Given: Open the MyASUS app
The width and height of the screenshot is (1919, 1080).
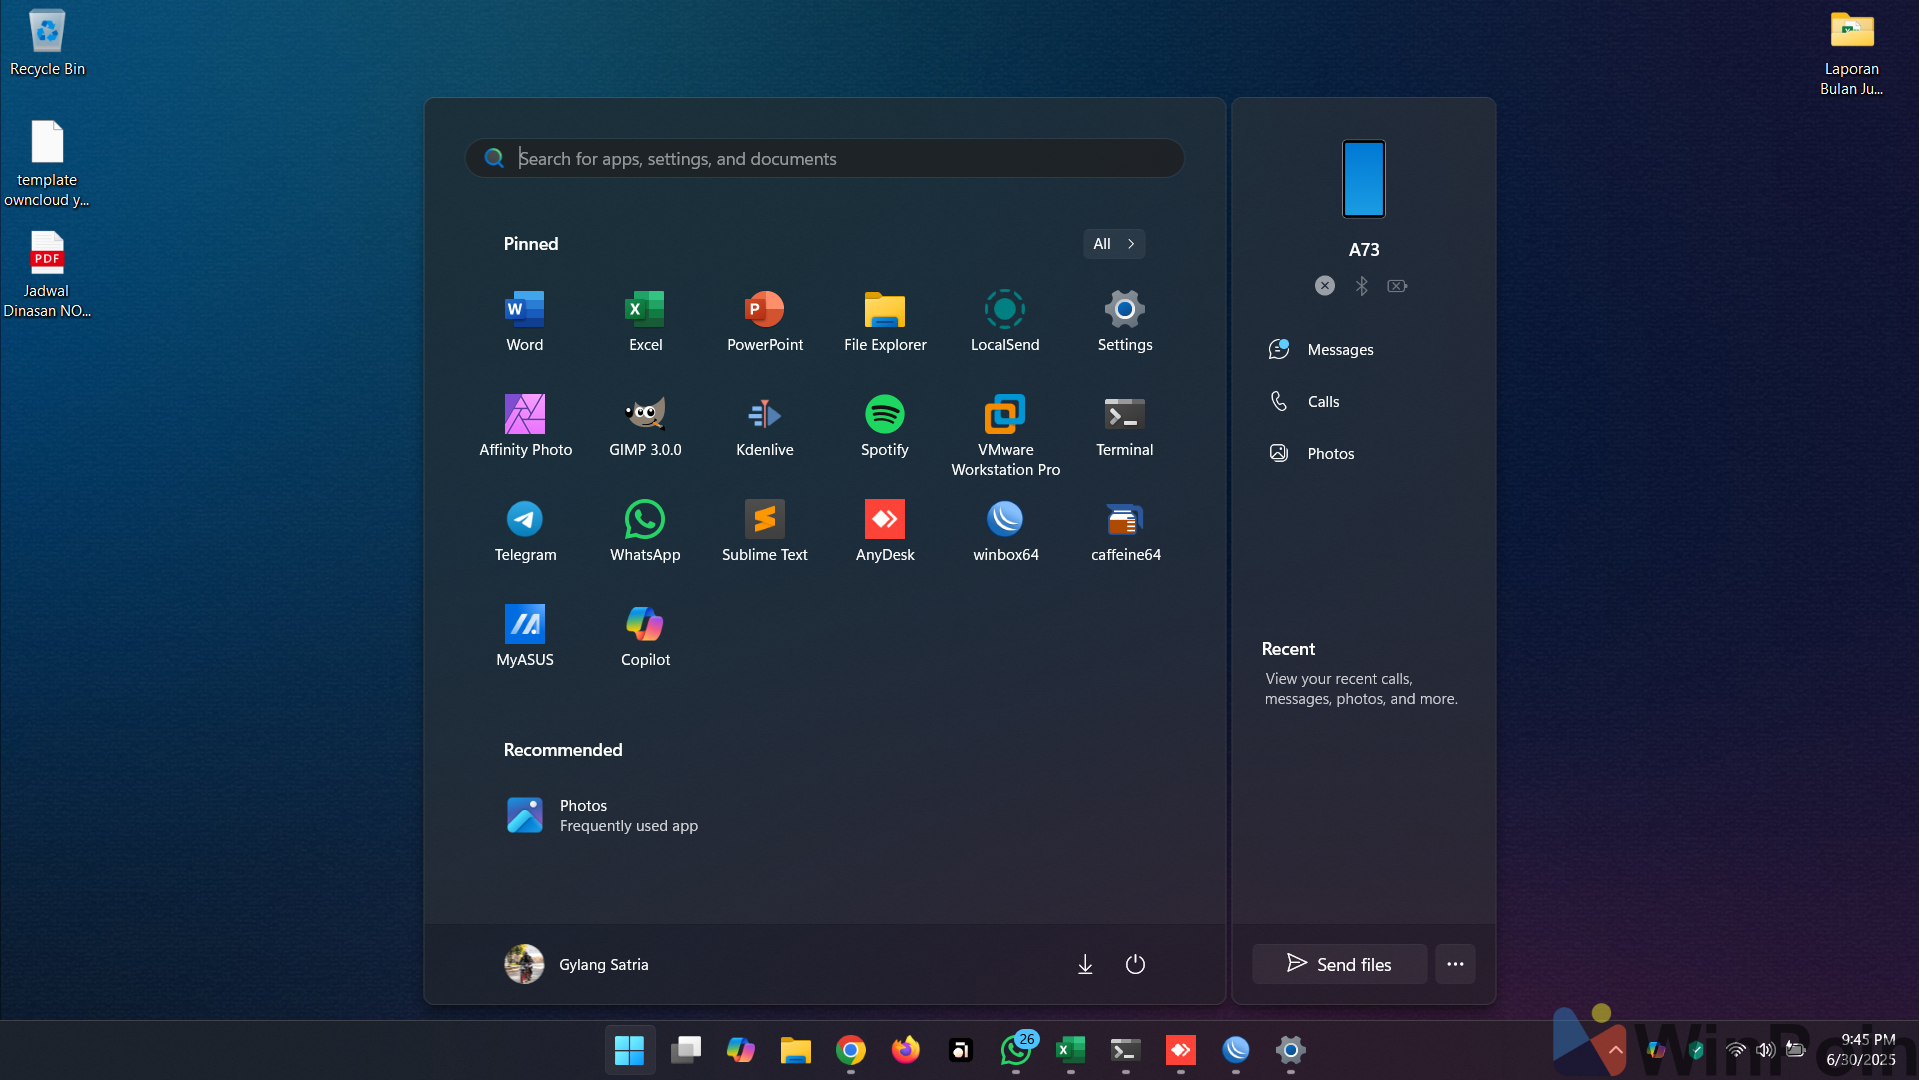Looking at the screenshot, I should (525, 636).
